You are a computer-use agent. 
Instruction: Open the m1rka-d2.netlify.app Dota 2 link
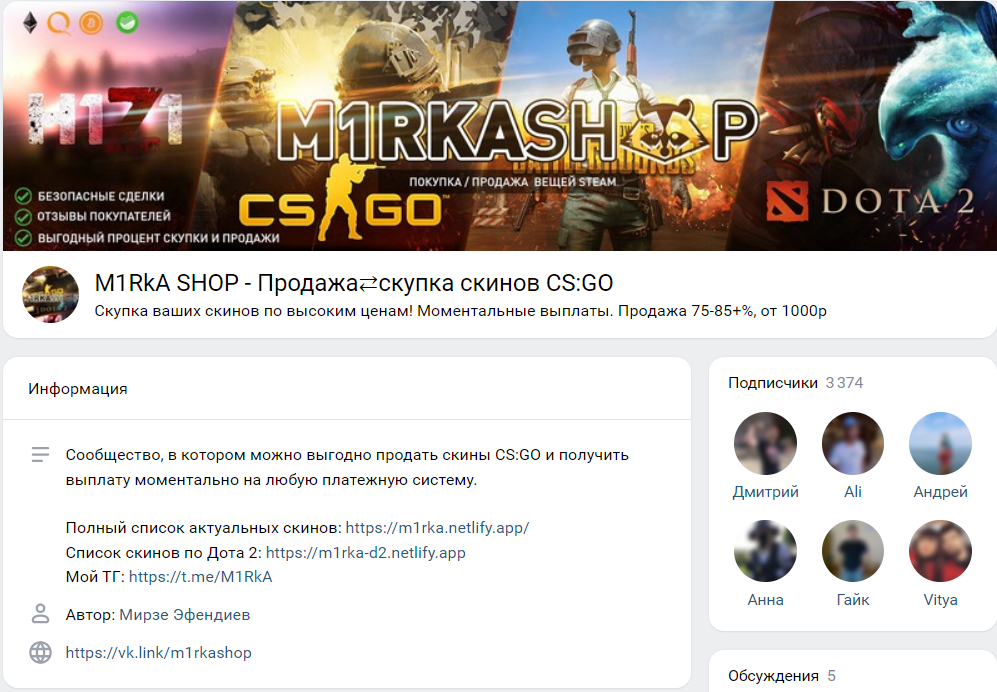[x=366, y=553]
